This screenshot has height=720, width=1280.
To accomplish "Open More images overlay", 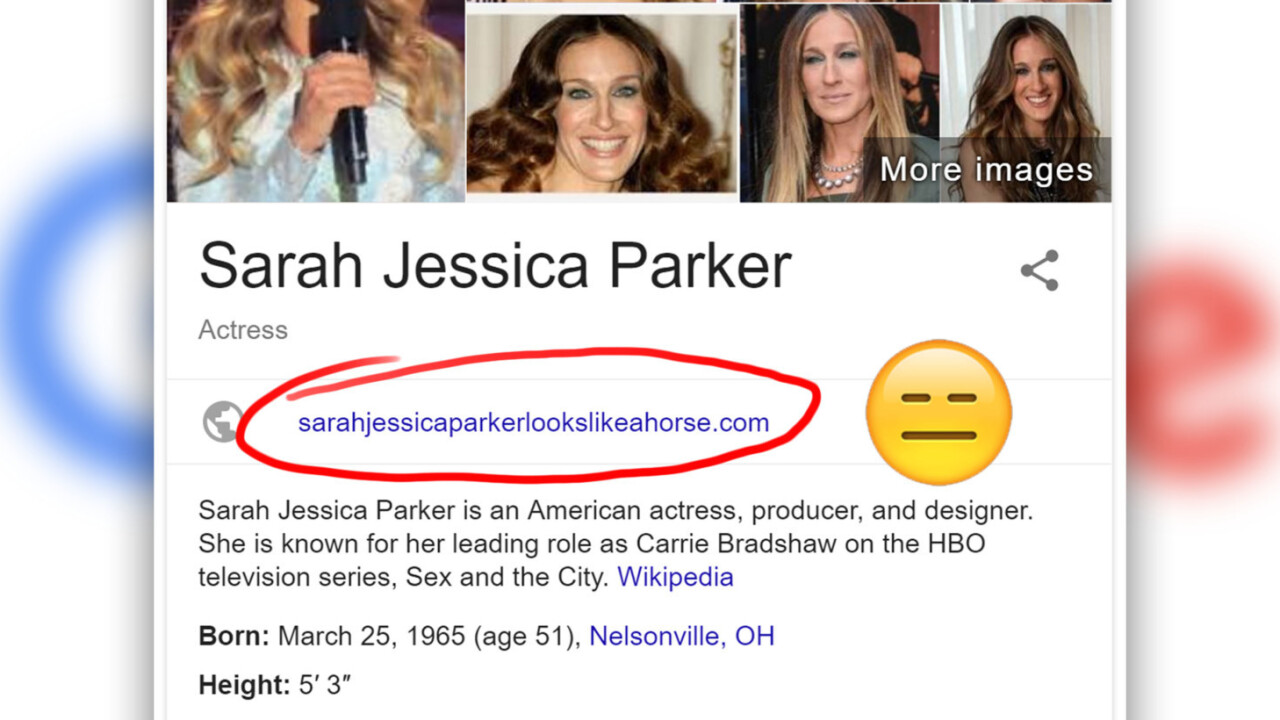I will 986,170.
